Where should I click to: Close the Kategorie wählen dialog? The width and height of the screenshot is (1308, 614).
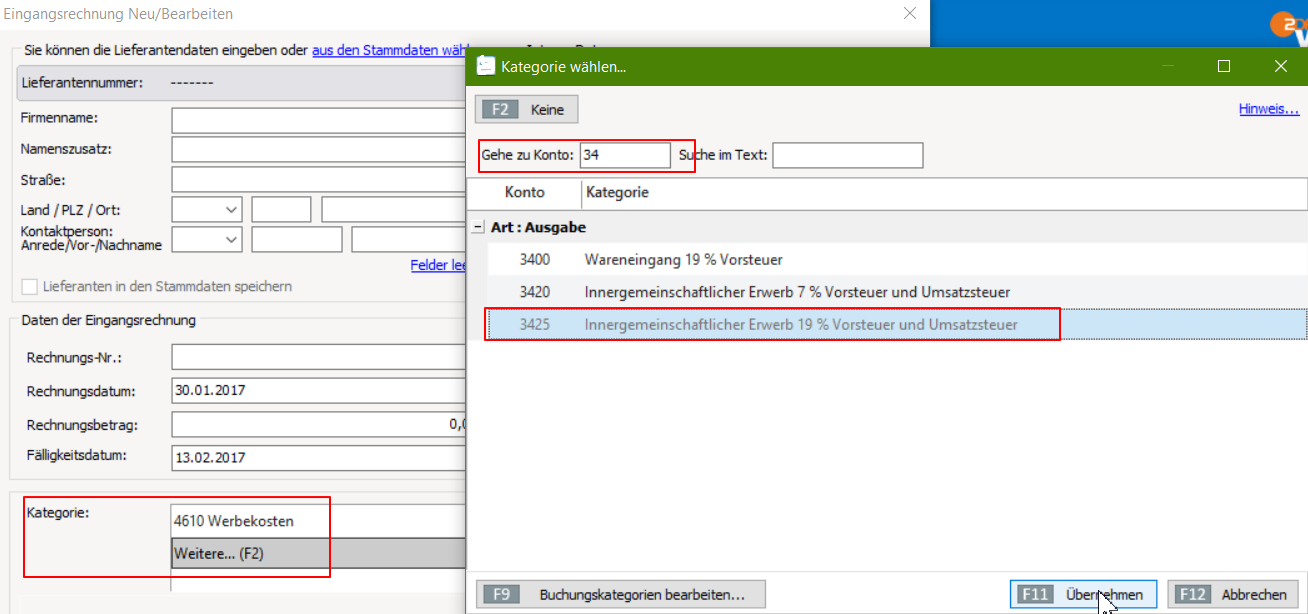point(1281,66)
